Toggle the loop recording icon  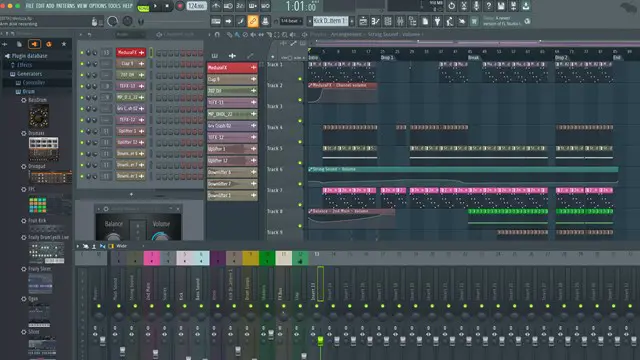click(265, 6)
